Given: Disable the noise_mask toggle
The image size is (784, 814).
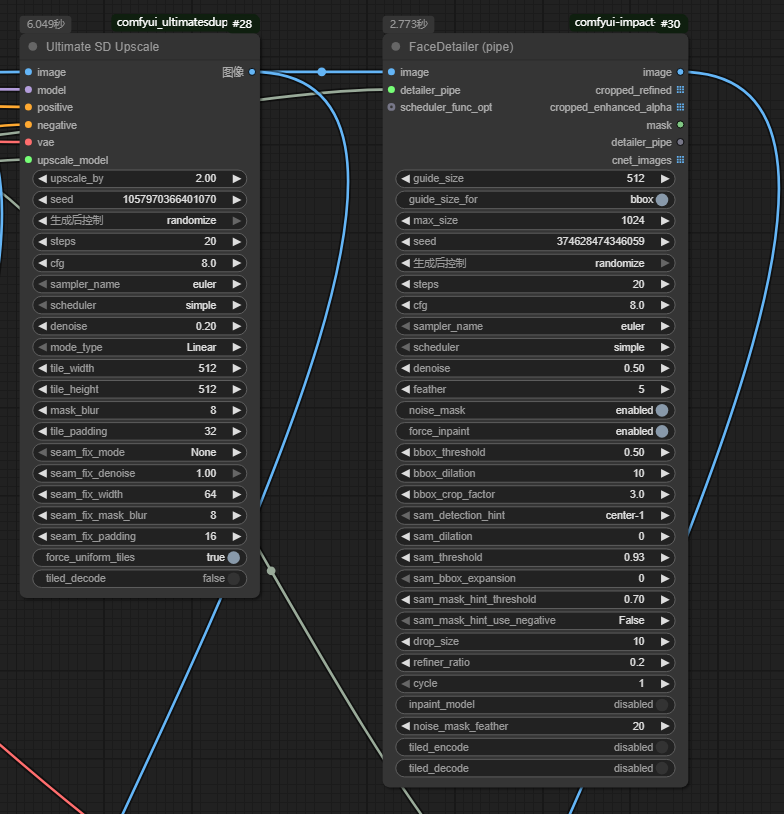Looking at the screenshot, I should pyautogui.click(x=661, y=411).
